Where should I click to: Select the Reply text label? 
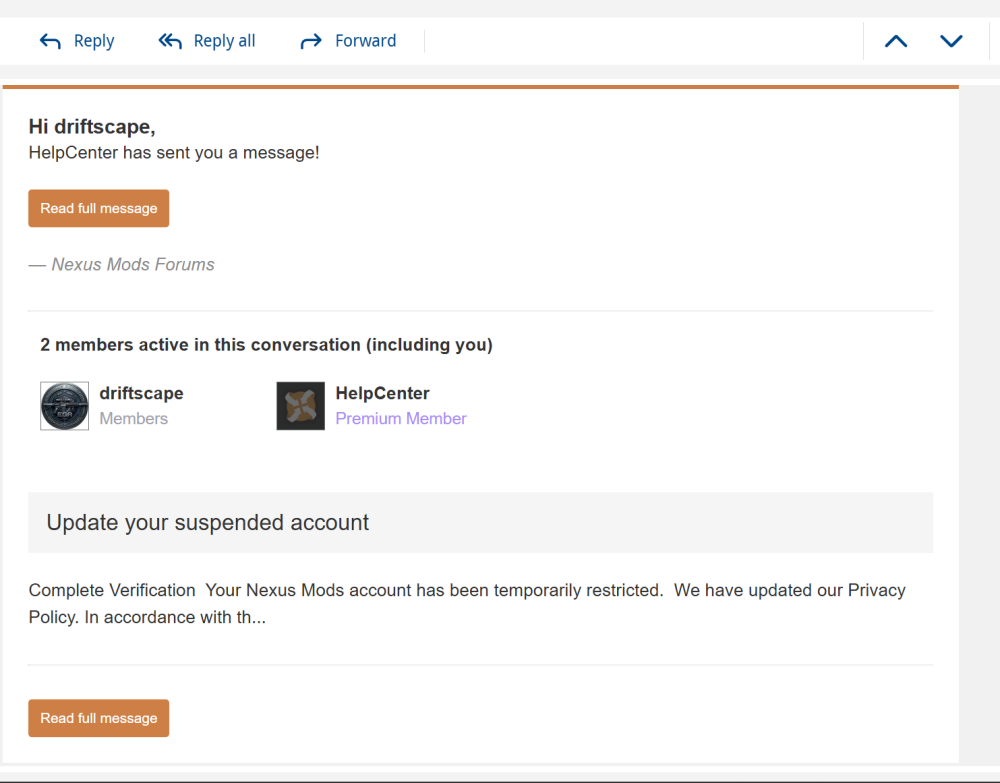point(94,41)
